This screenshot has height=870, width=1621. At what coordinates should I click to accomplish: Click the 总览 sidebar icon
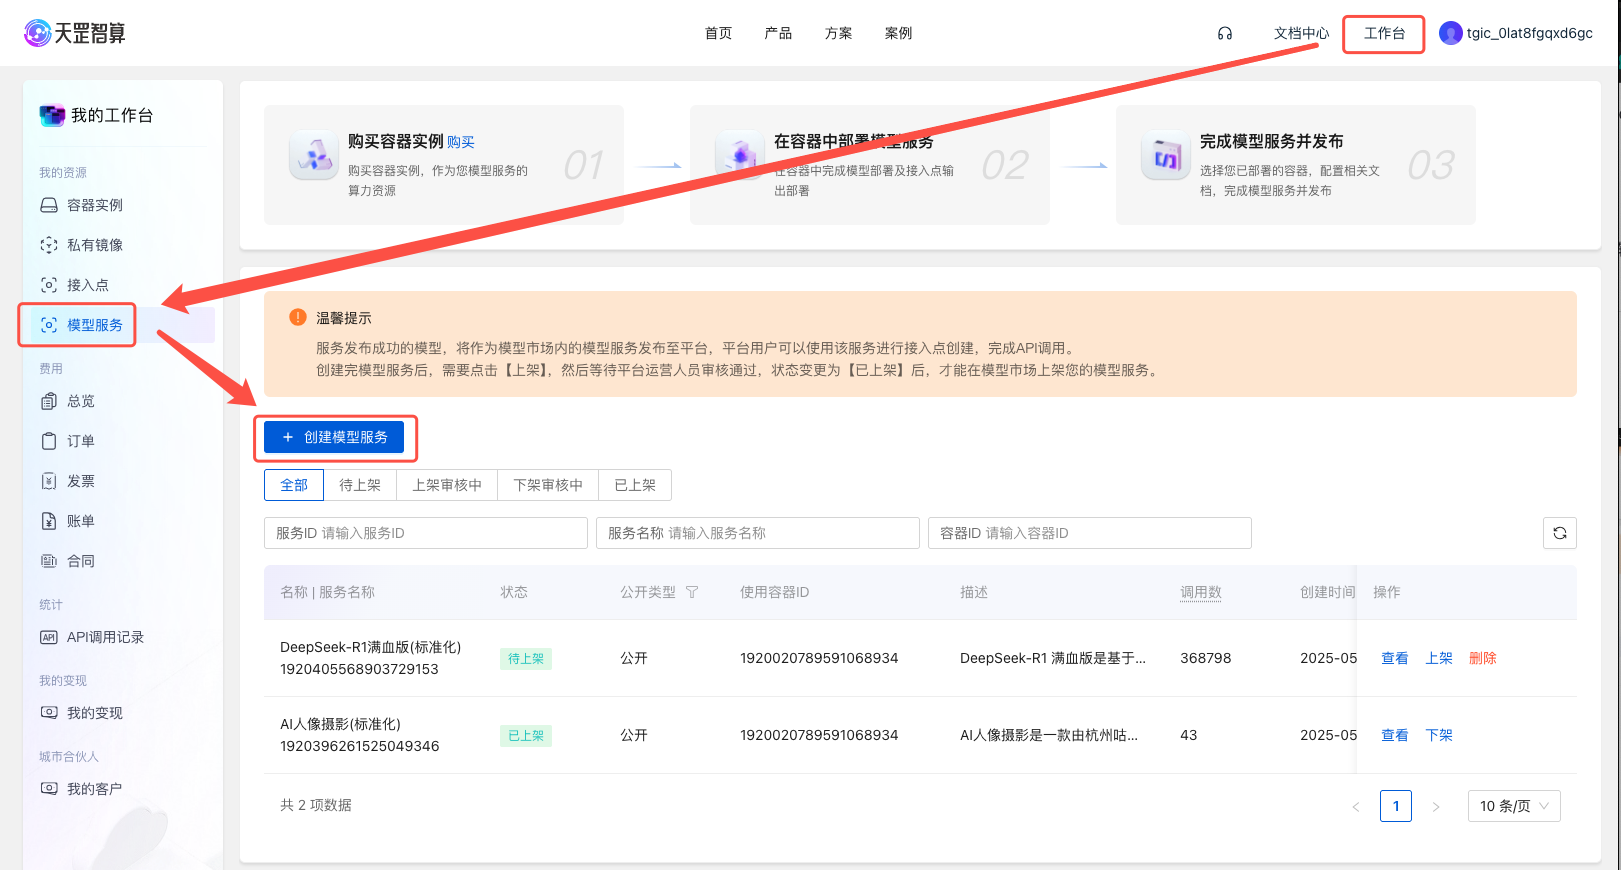click(x=49, y=401)
